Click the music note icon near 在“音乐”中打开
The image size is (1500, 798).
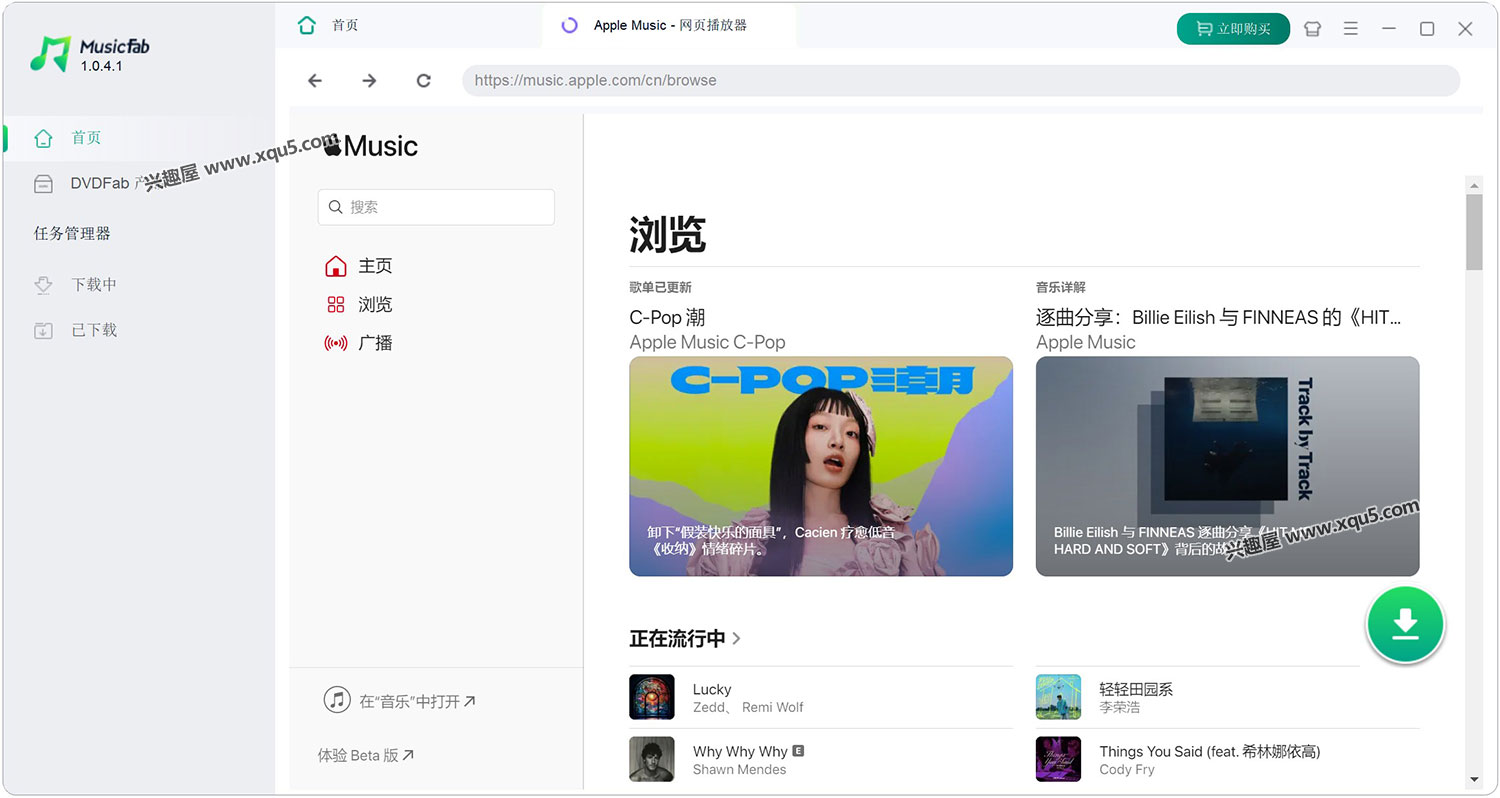[x=337, y=700]
